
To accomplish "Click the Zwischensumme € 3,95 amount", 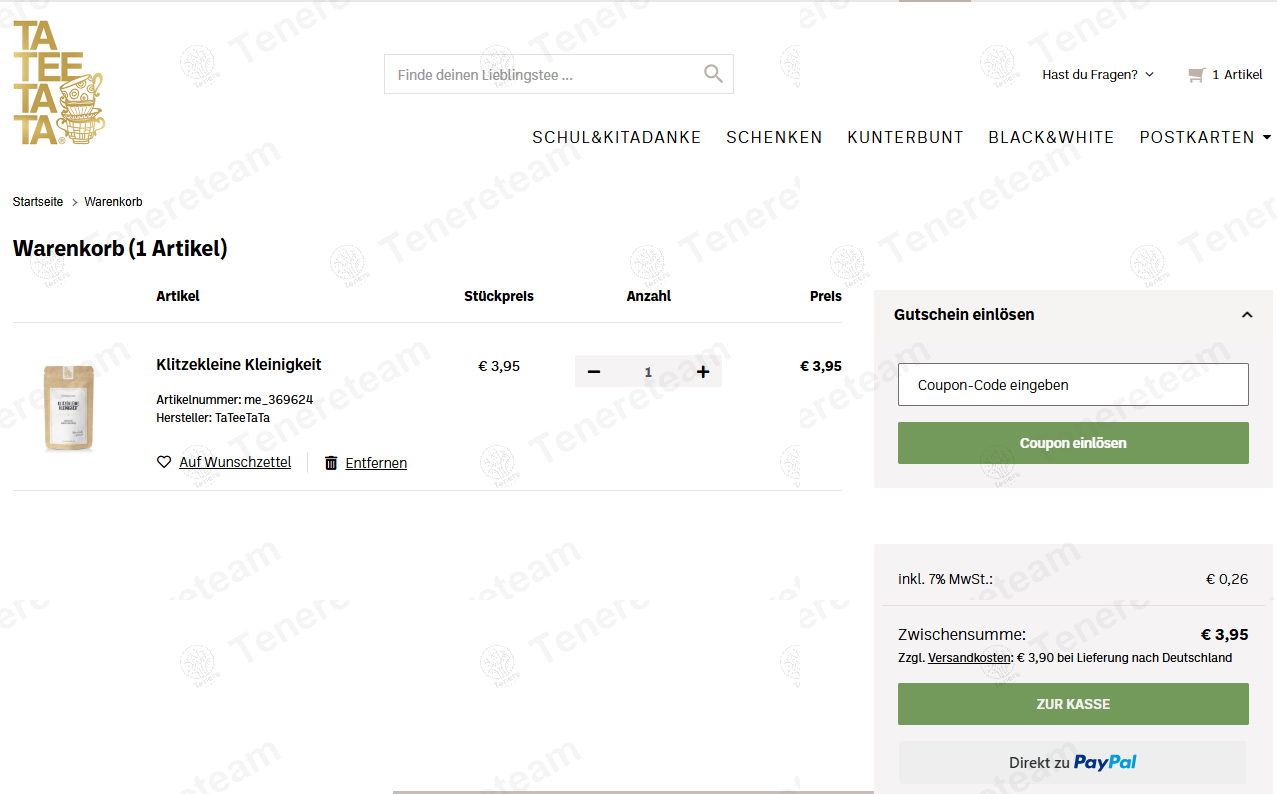I will [x=1224, y=634].
